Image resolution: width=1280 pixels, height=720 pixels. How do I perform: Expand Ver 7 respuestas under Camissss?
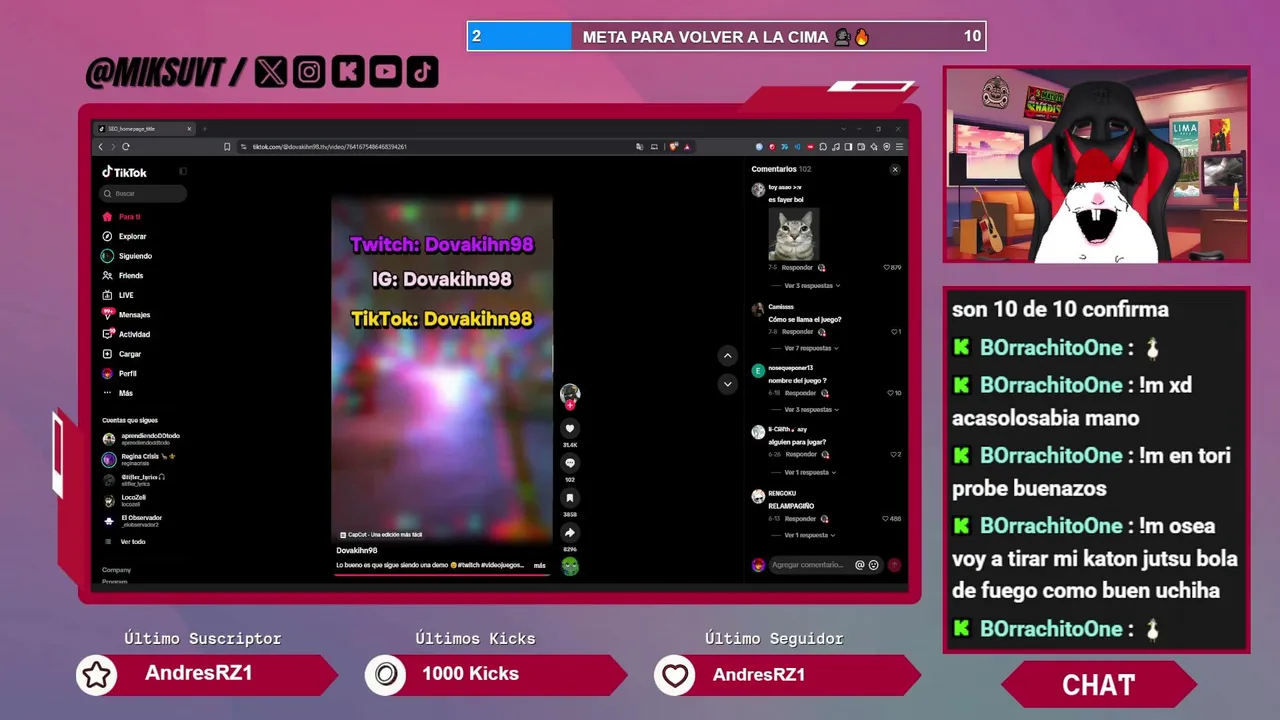click(x=811, y=348)
